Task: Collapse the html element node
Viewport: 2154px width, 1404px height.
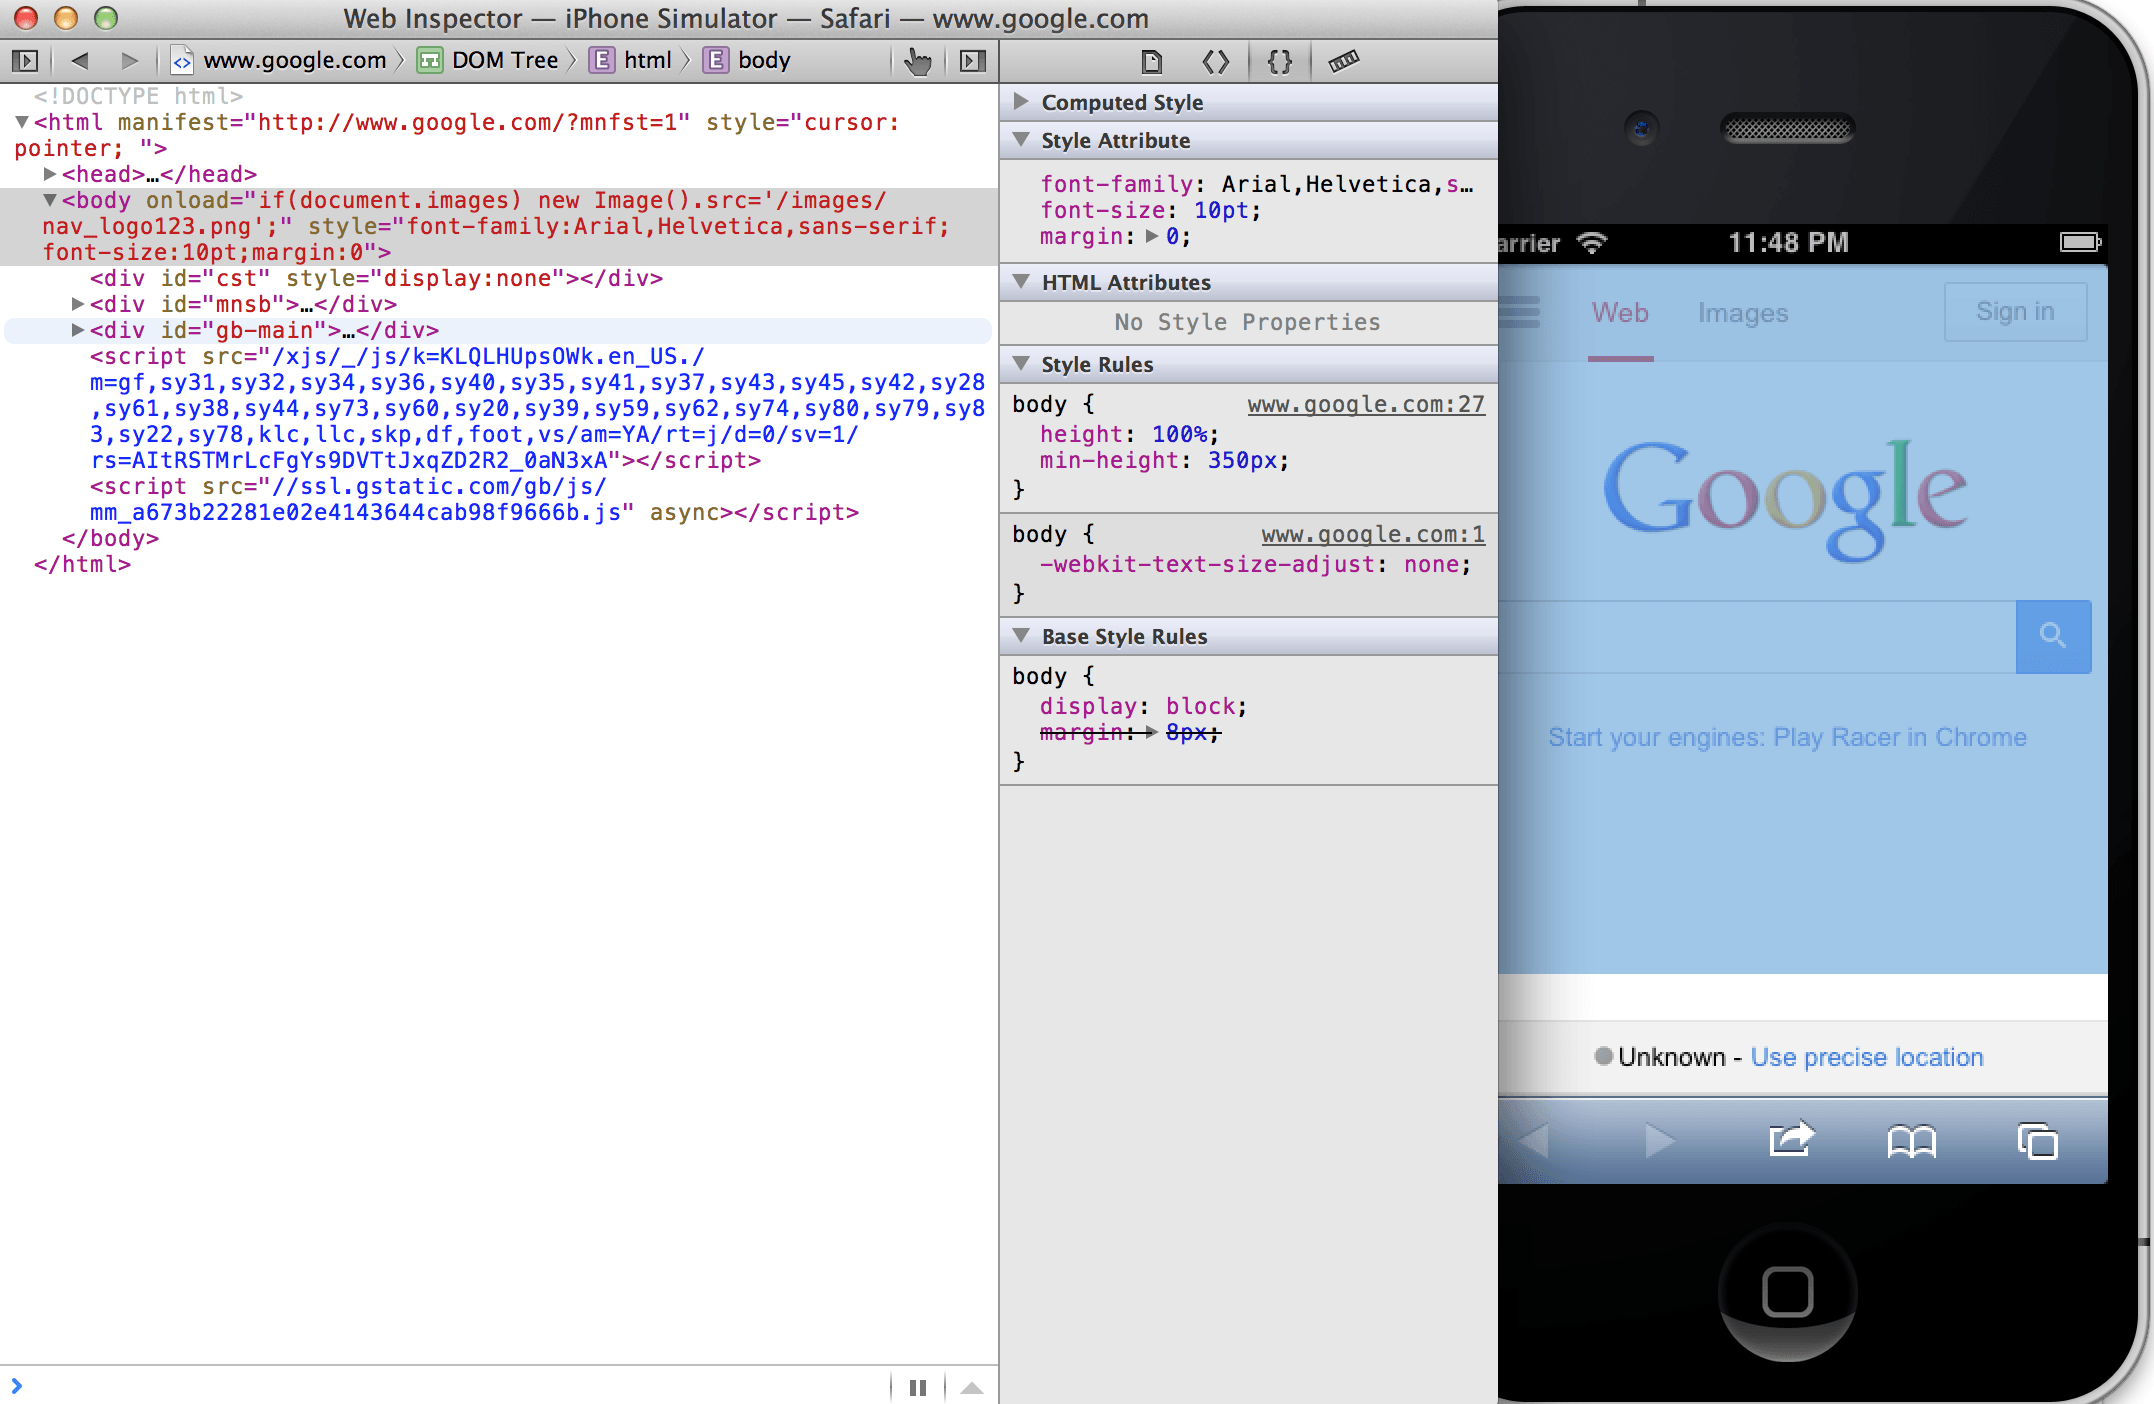Action: pyautogui.click(x=21, y=122)
